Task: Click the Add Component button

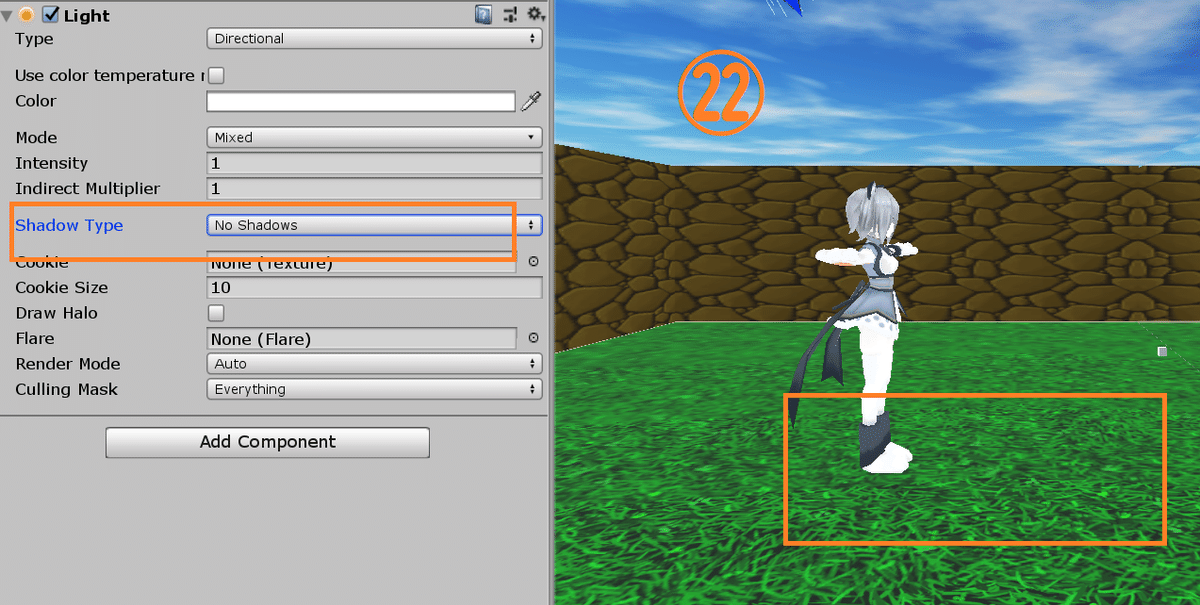Action: pos(267,442)
